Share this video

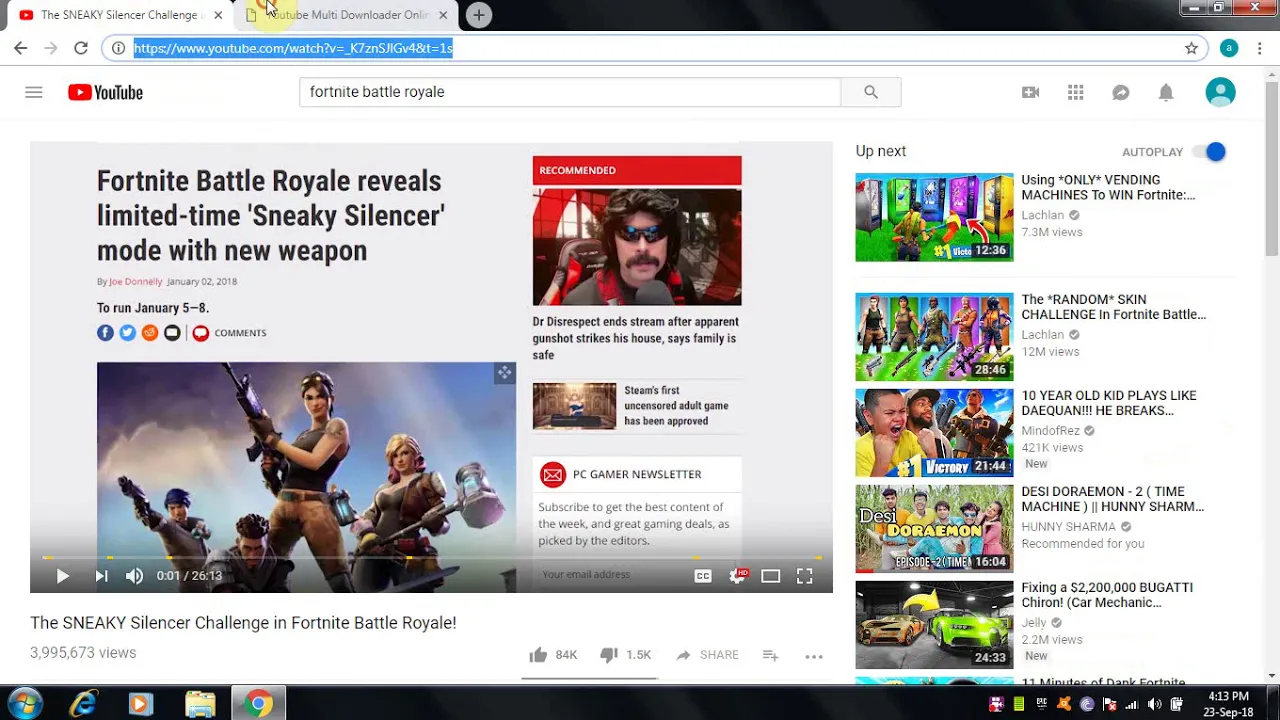[x=707, y=655]
